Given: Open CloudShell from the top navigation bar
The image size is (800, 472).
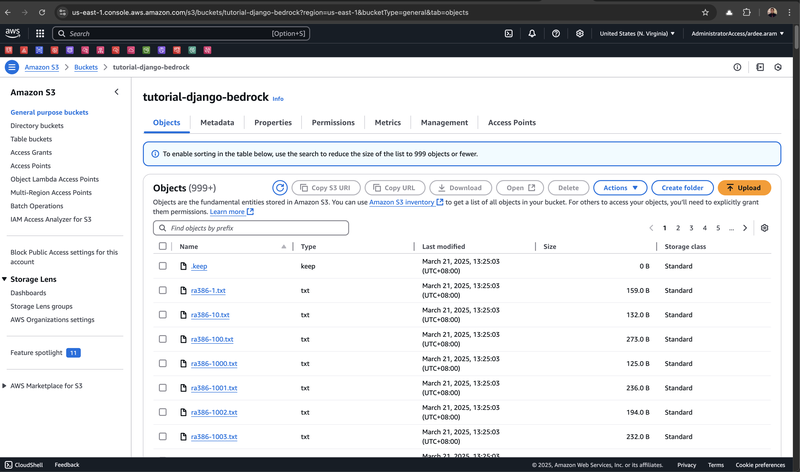Looking at the screenshot, I should click(509, 34).
